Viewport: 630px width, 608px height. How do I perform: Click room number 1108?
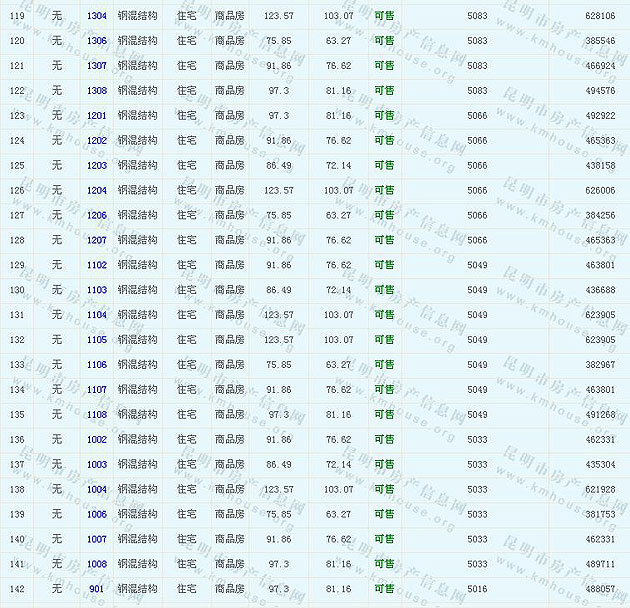point(97,415)
